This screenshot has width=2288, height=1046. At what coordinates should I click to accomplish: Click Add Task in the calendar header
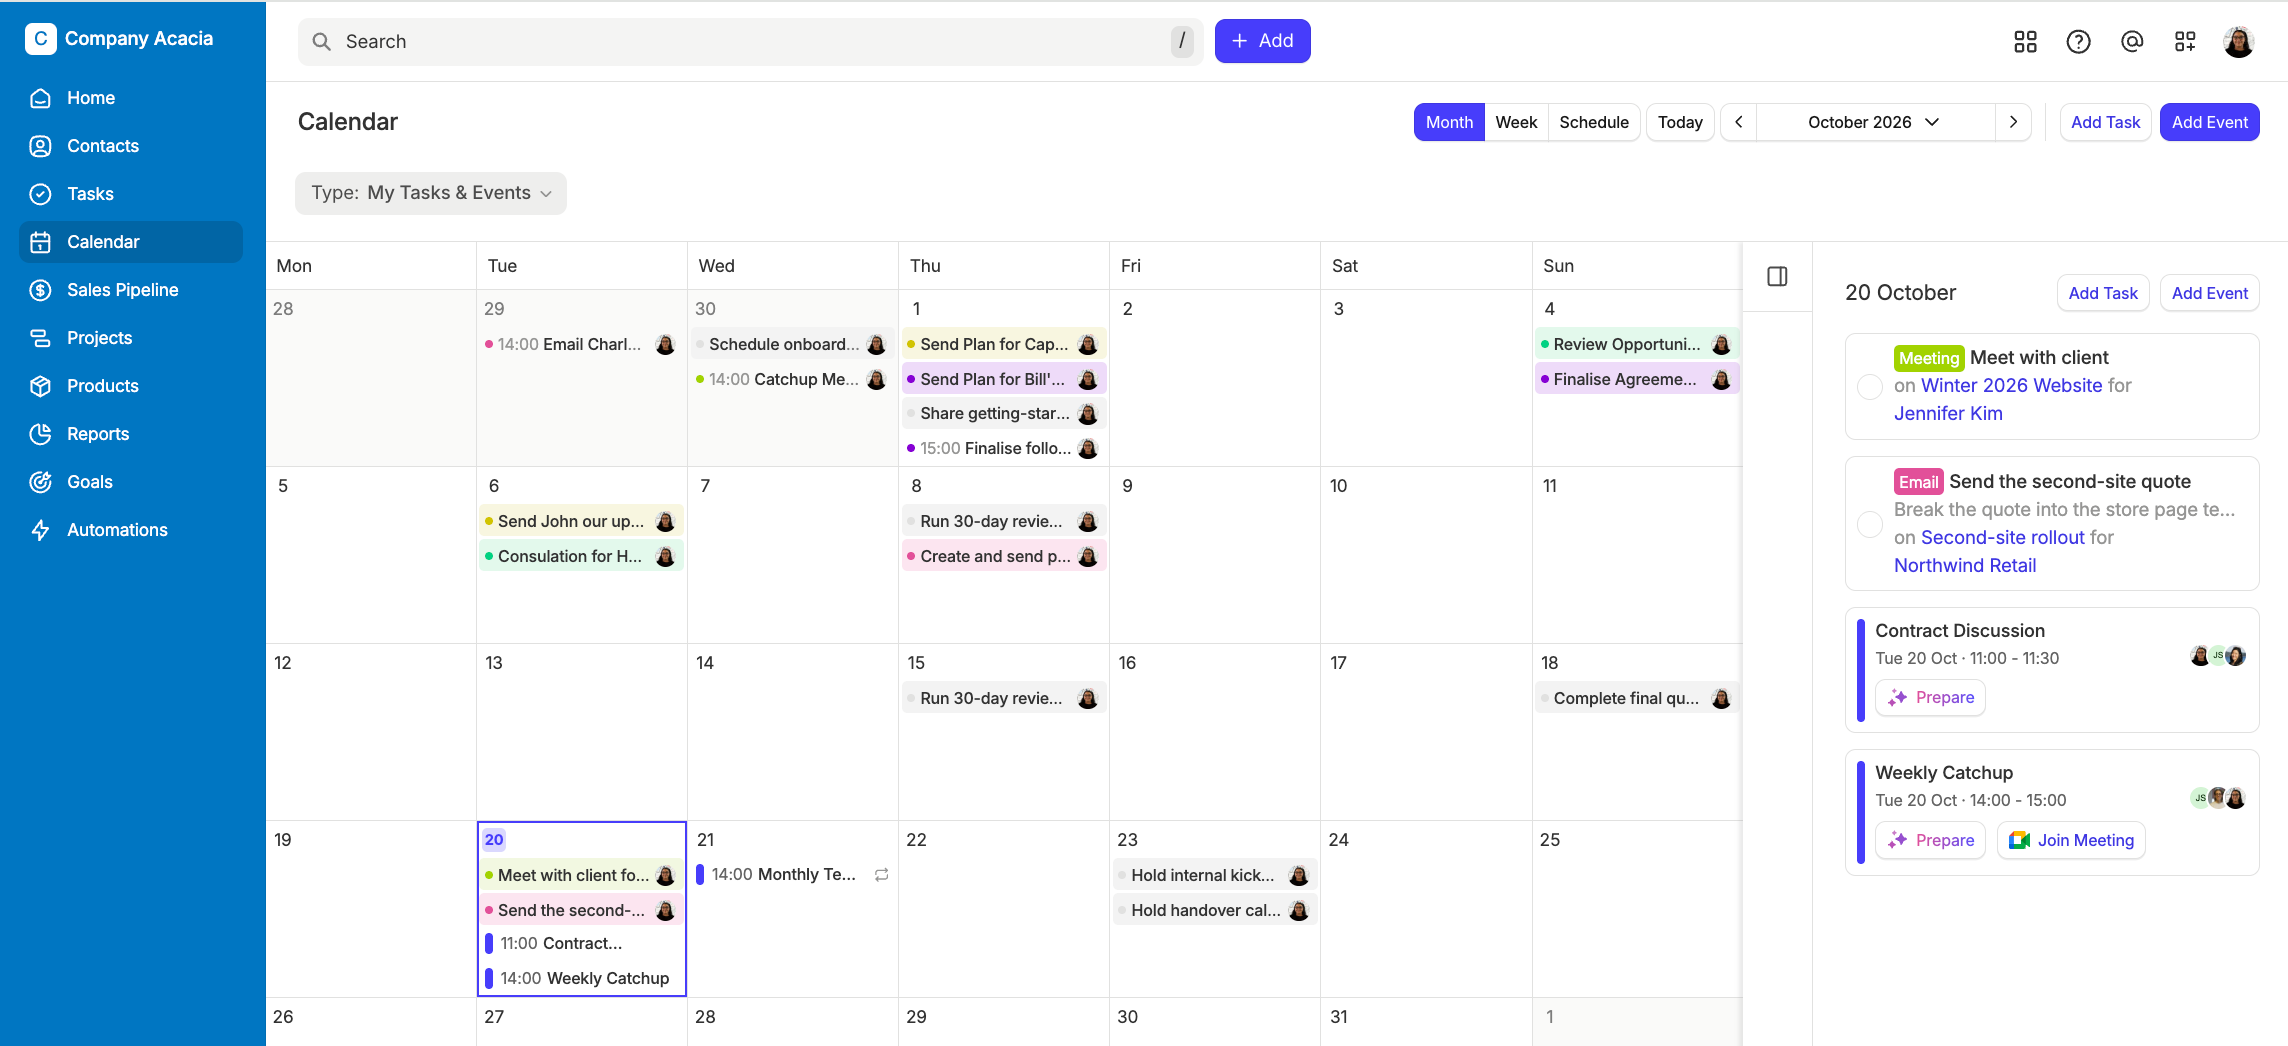click(2105, 122)
